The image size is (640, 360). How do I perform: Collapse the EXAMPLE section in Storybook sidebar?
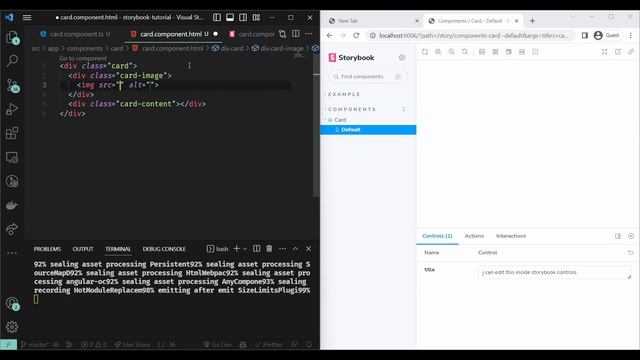click(x=343, y=94)
